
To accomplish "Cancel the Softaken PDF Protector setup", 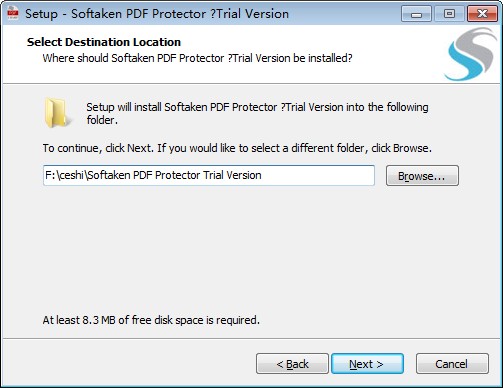I will pos(452,364).
